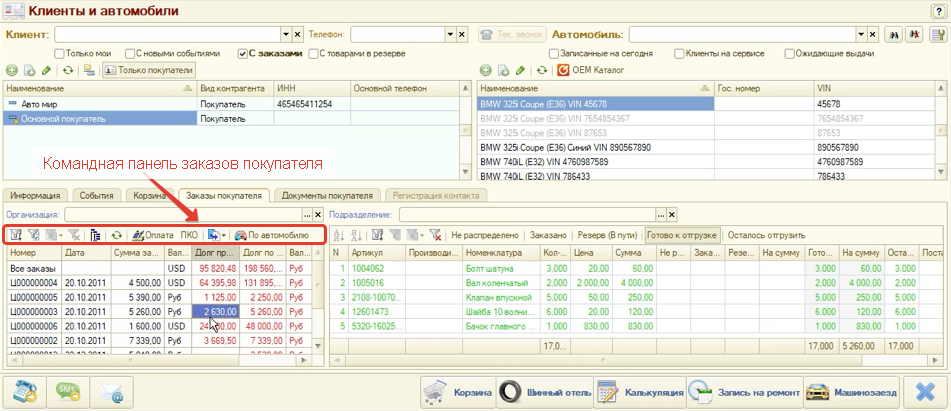The width and height of the screenshot is (951, 411).
Task: Add a new client with green plus icon
Action: click(x=12, y=70)
